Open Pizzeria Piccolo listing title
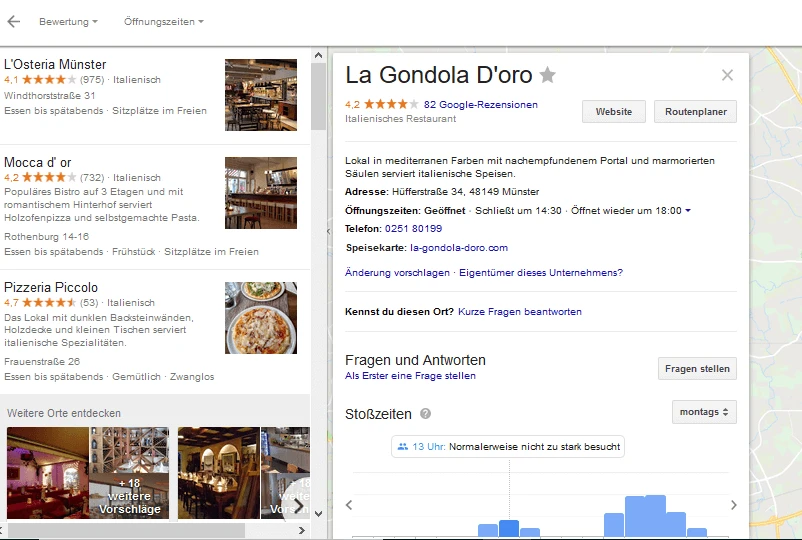The image size is (802, 540). coord(51,287)
